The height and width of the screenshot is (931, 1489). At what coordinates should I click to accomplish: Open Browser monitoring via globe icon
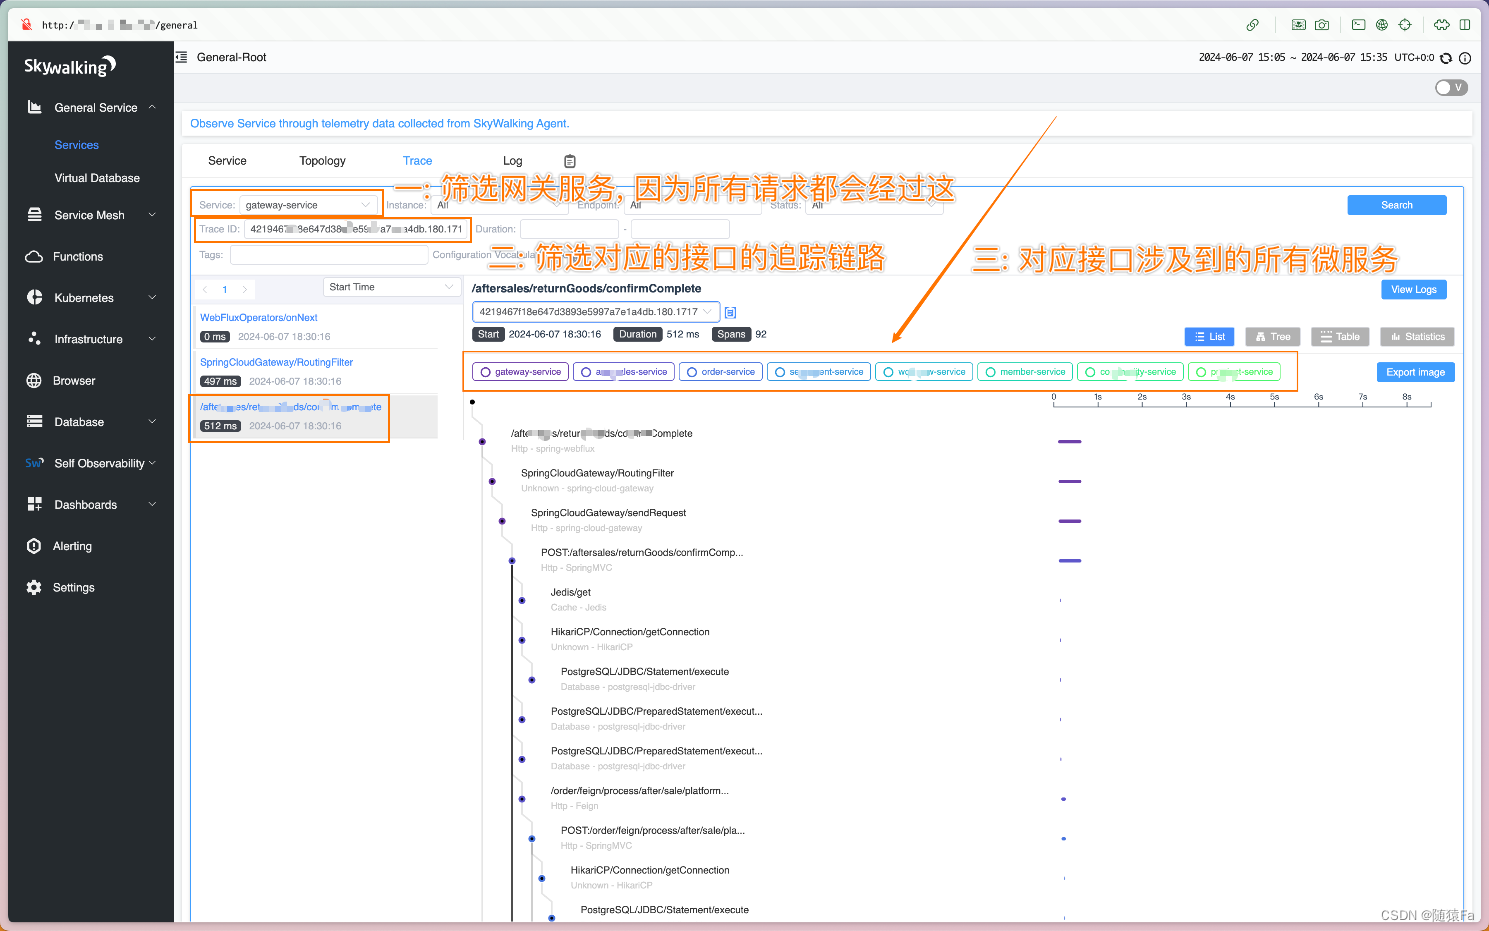[34, 381]
